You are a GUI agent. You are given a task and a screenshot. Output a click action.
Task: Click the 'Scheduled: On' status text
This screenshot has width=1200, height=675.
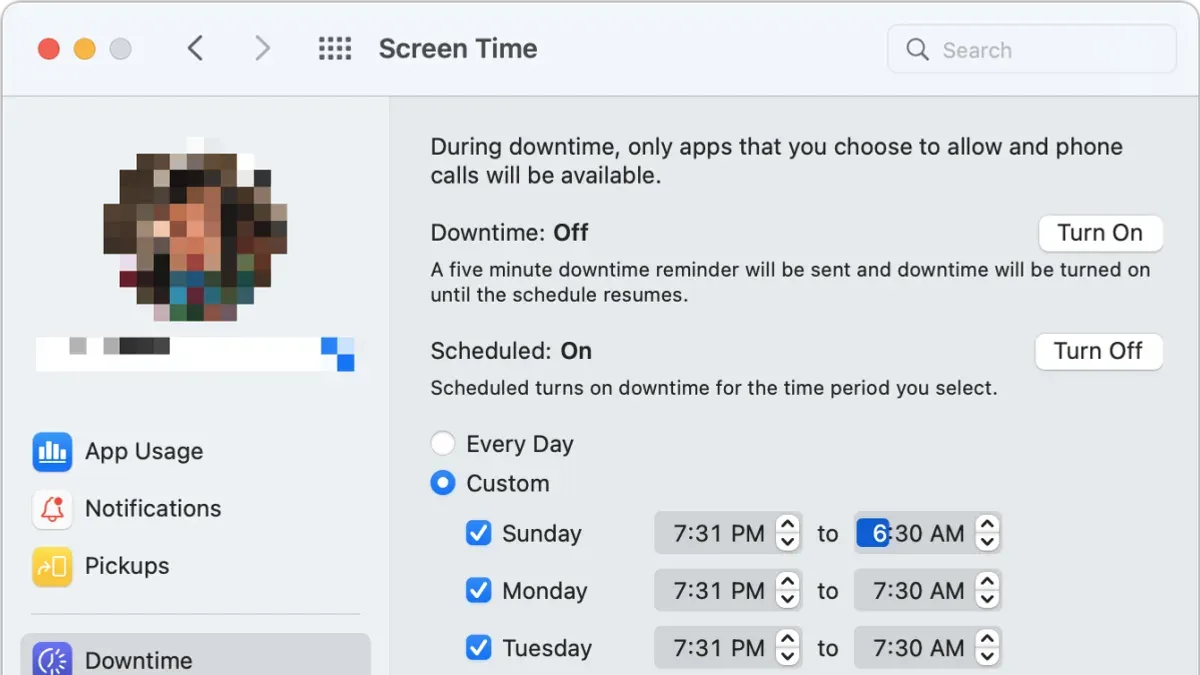click(511, 351)
